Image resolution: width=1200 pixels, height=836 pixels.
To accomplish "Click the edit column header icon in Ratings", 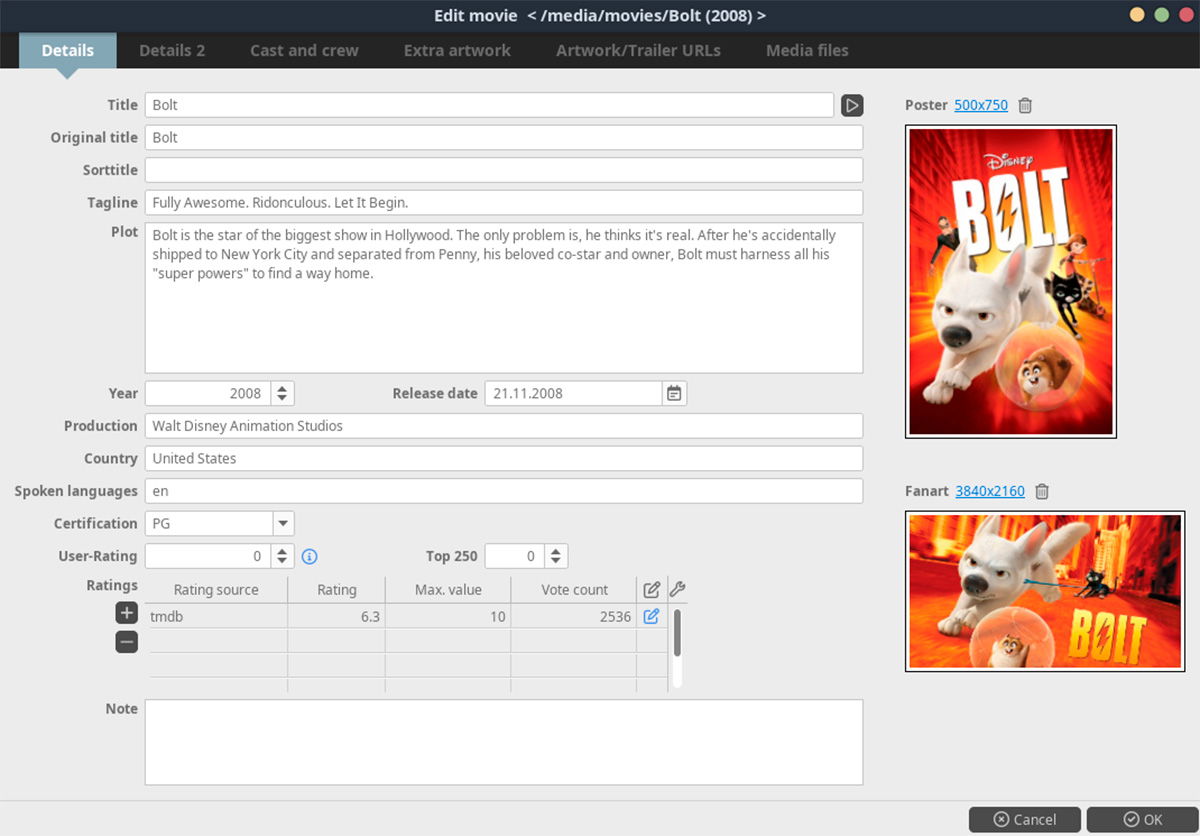I will [652, 590].
